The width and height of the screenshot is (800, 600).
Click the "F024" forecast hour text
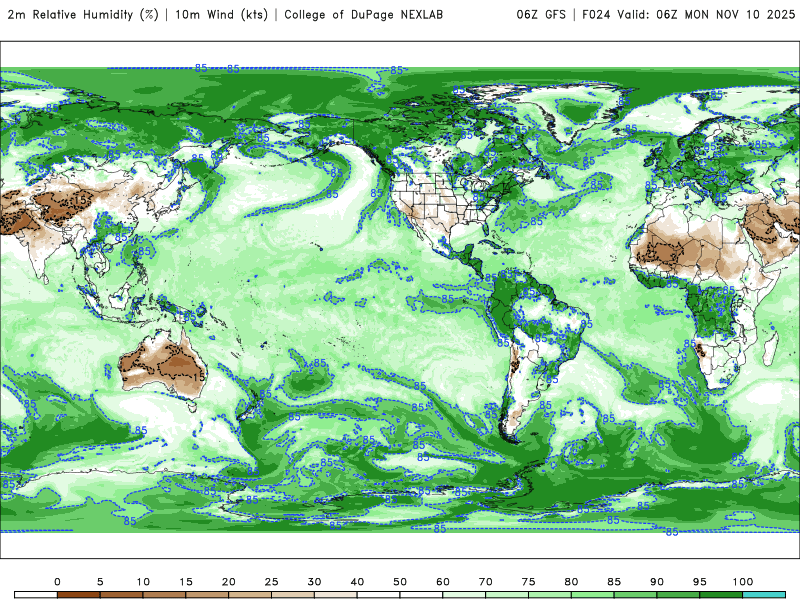[596, 14]
